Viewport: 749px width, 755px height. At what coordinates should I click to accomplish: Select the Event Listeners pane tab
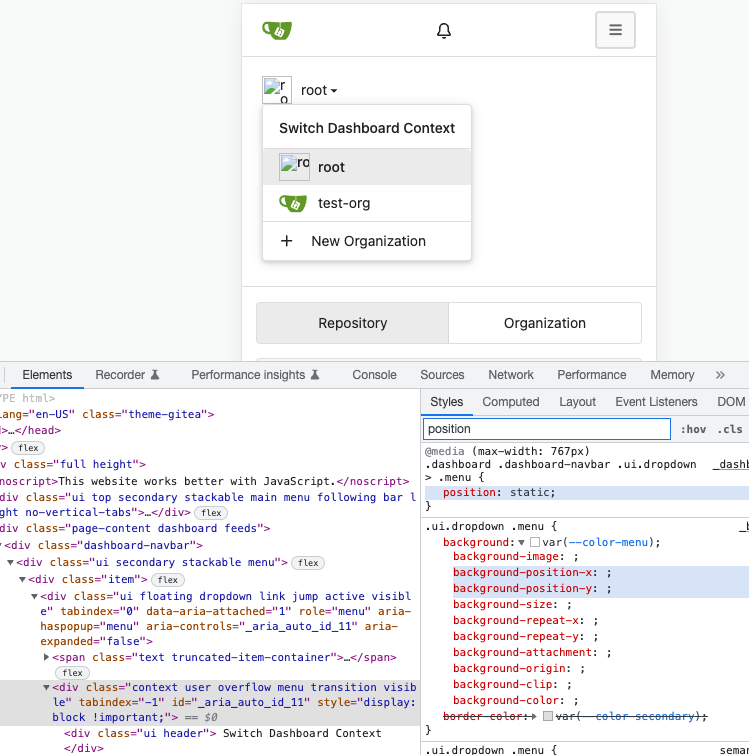(x=656, y=402)
